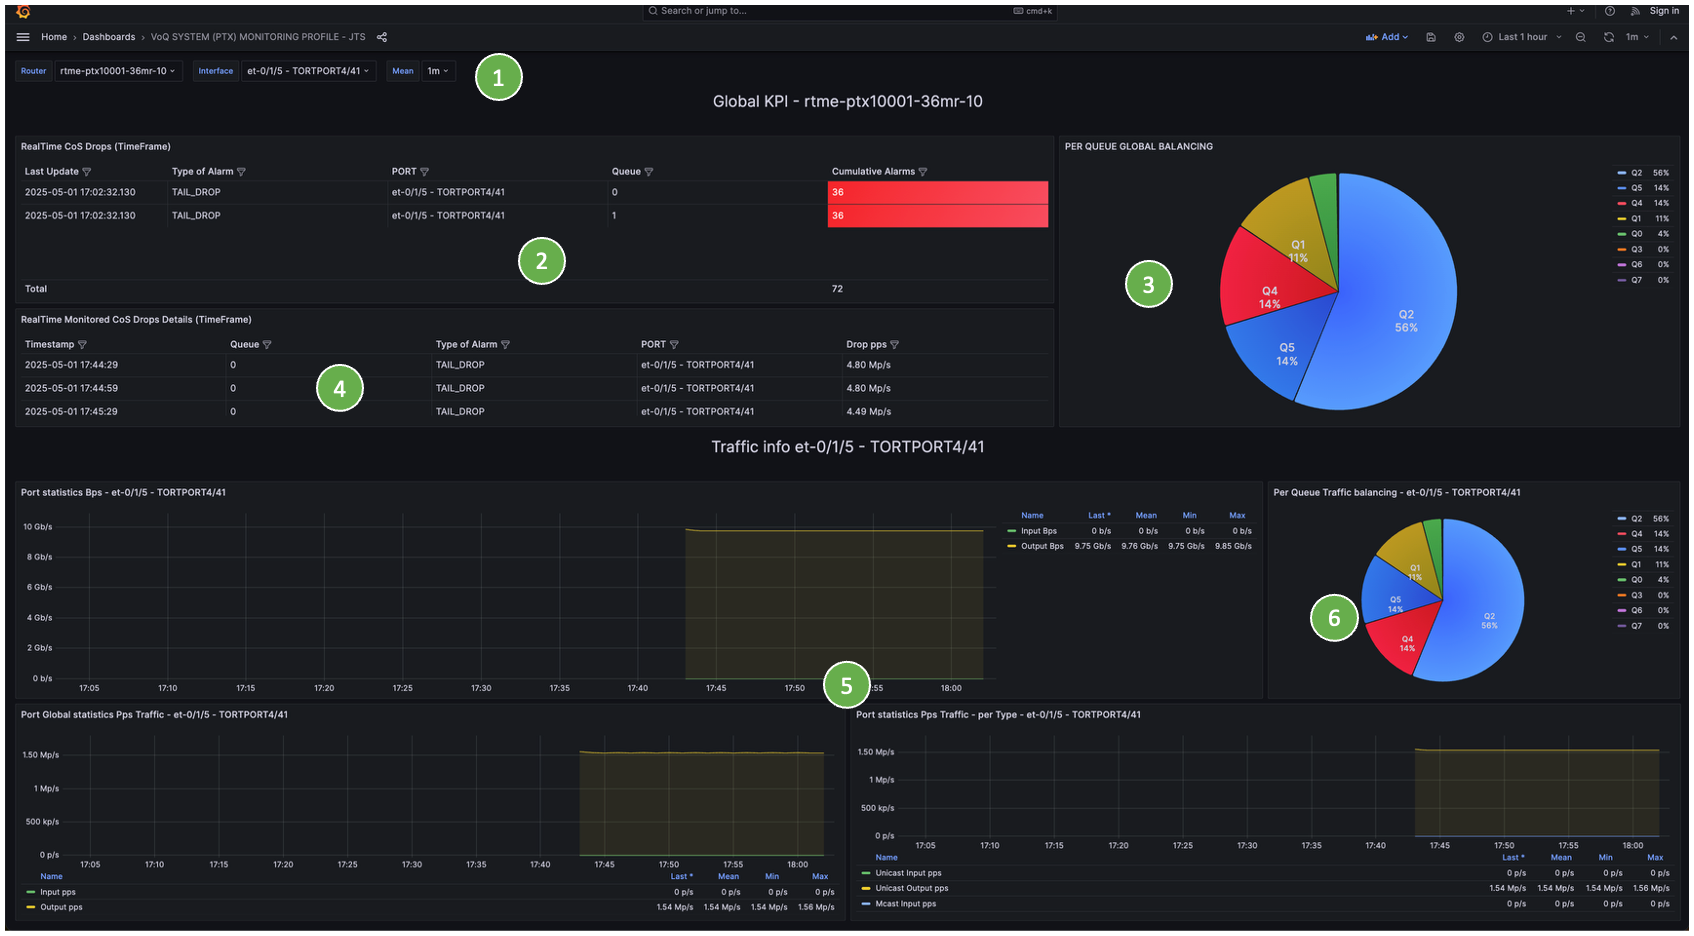Click the Sign in link
Viewport: 1694px width, 936px height.
coord(1664,11)
